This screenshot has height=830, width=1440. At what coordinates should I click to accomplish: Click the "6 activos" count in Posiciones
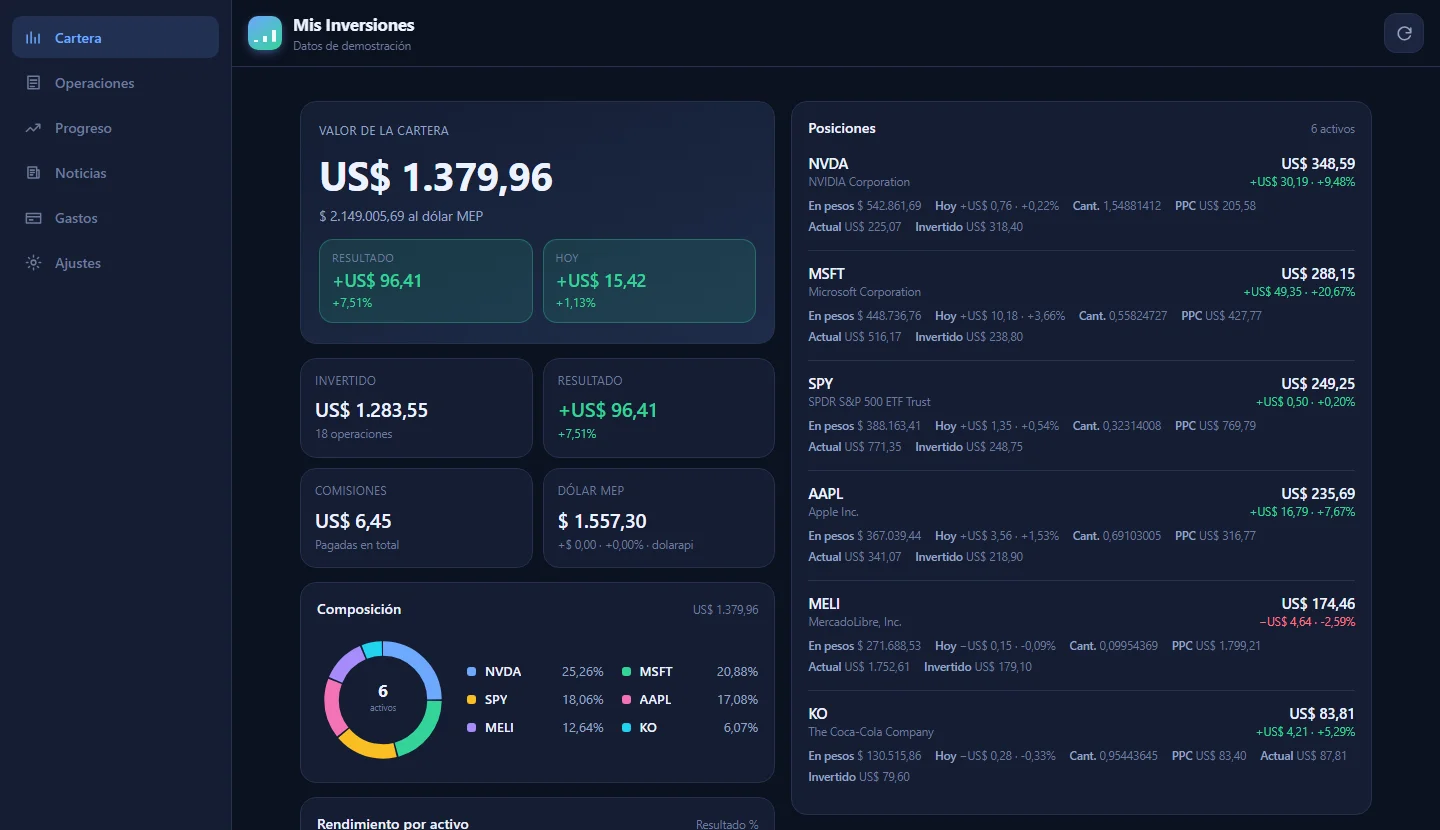[x=1333, y=129]
